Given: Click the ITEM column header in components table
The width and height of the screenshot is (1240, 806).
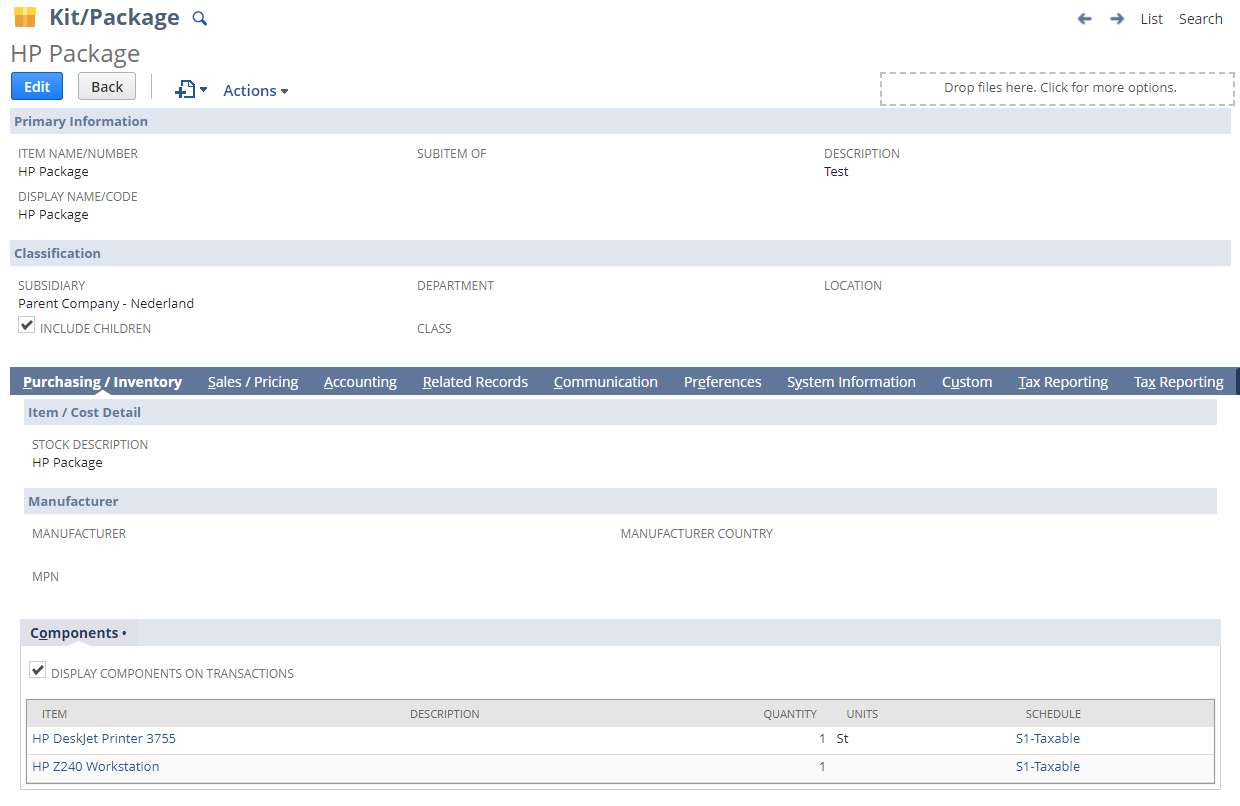Looking at the screenshot, I should pos(54,714).
